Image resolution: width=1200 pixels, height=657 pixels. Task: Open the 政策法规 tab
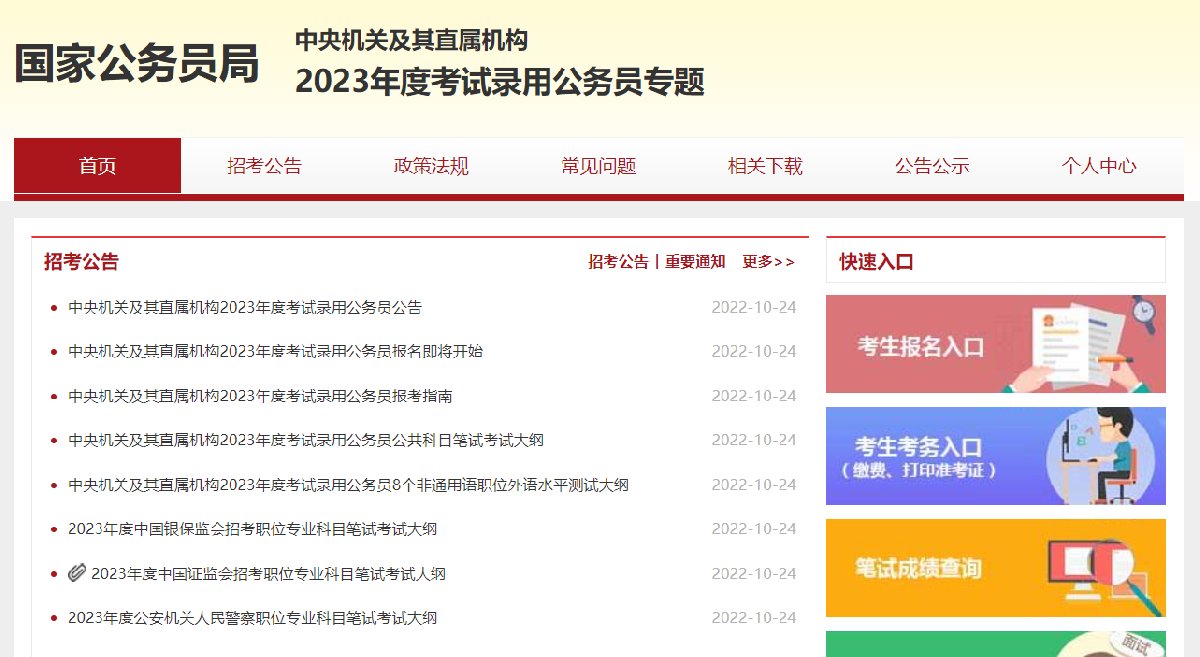click(430, 166)
